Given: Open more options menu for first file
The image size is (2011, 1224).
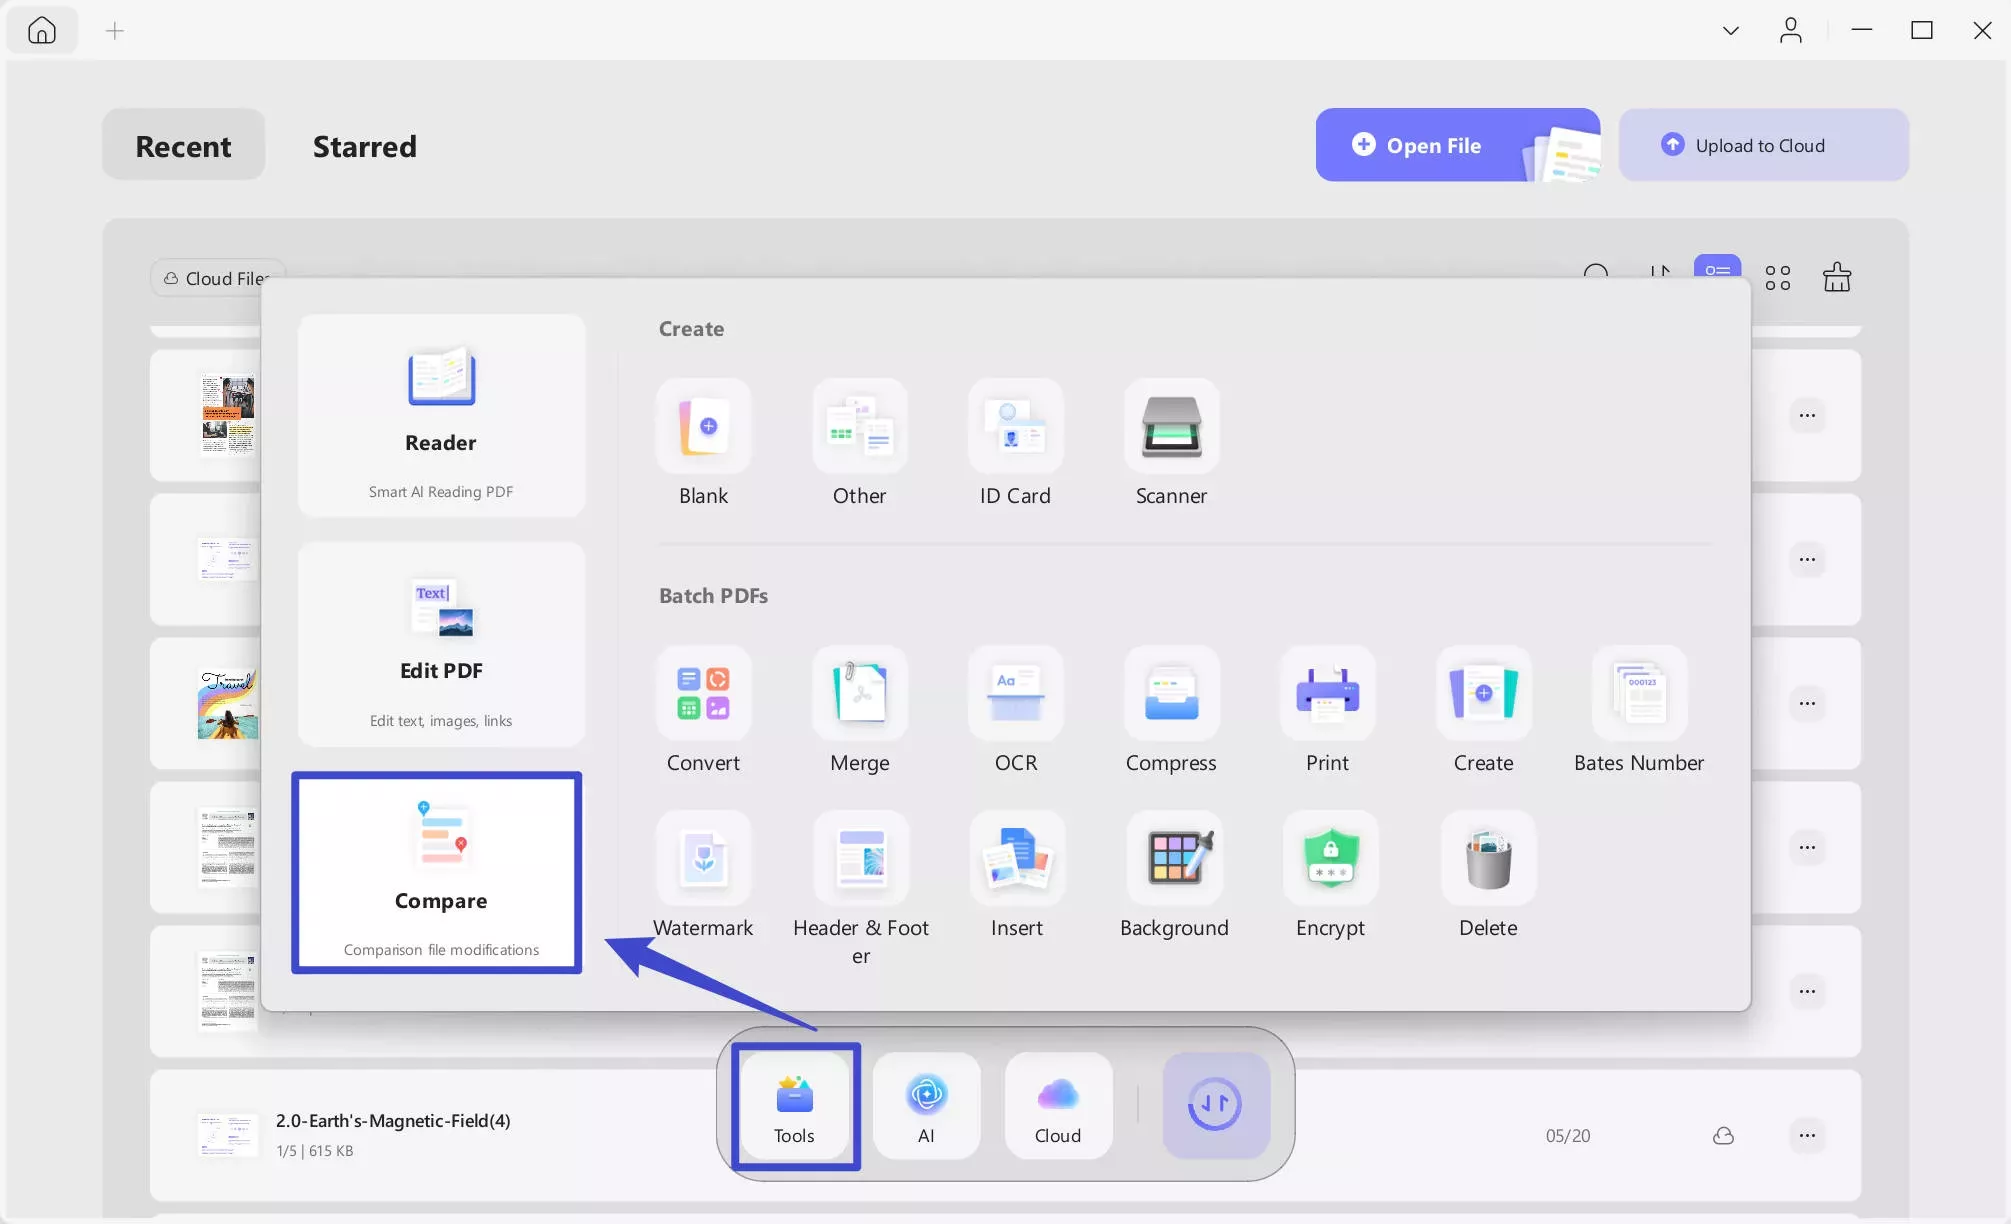Looking at the screenshot, I should click(1806, 415).
